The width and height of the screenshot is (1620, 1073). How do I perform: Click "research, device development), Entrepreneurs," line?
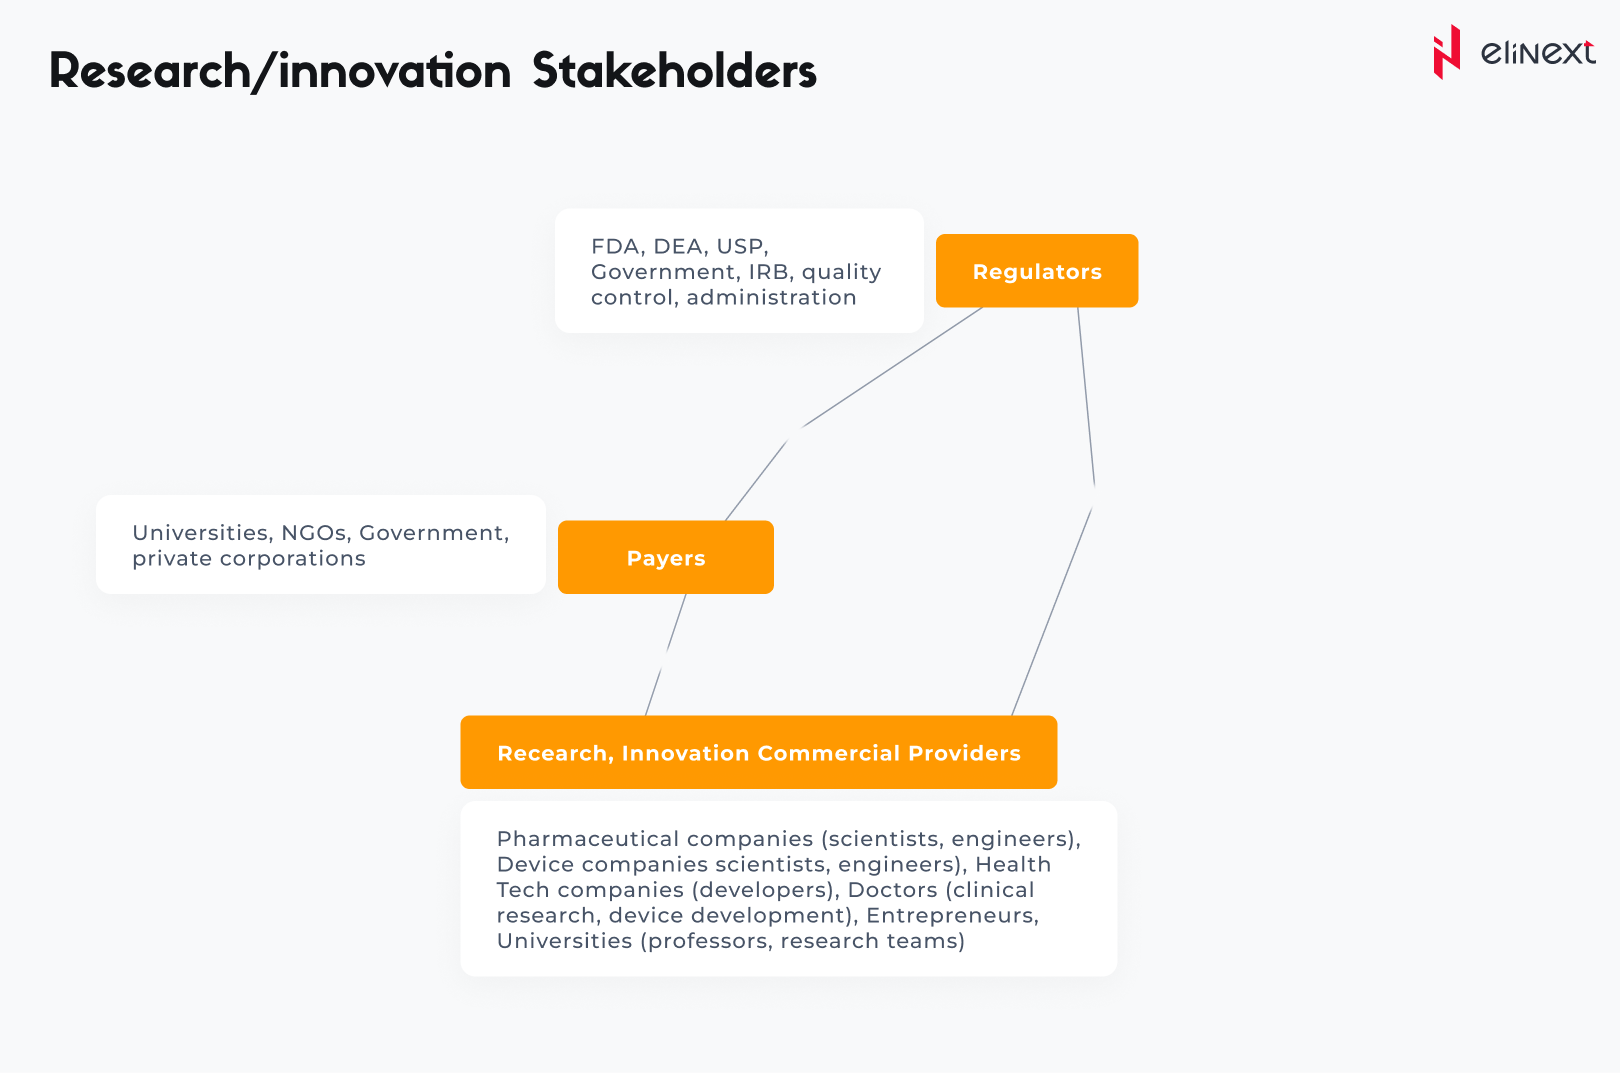[767, 916]
